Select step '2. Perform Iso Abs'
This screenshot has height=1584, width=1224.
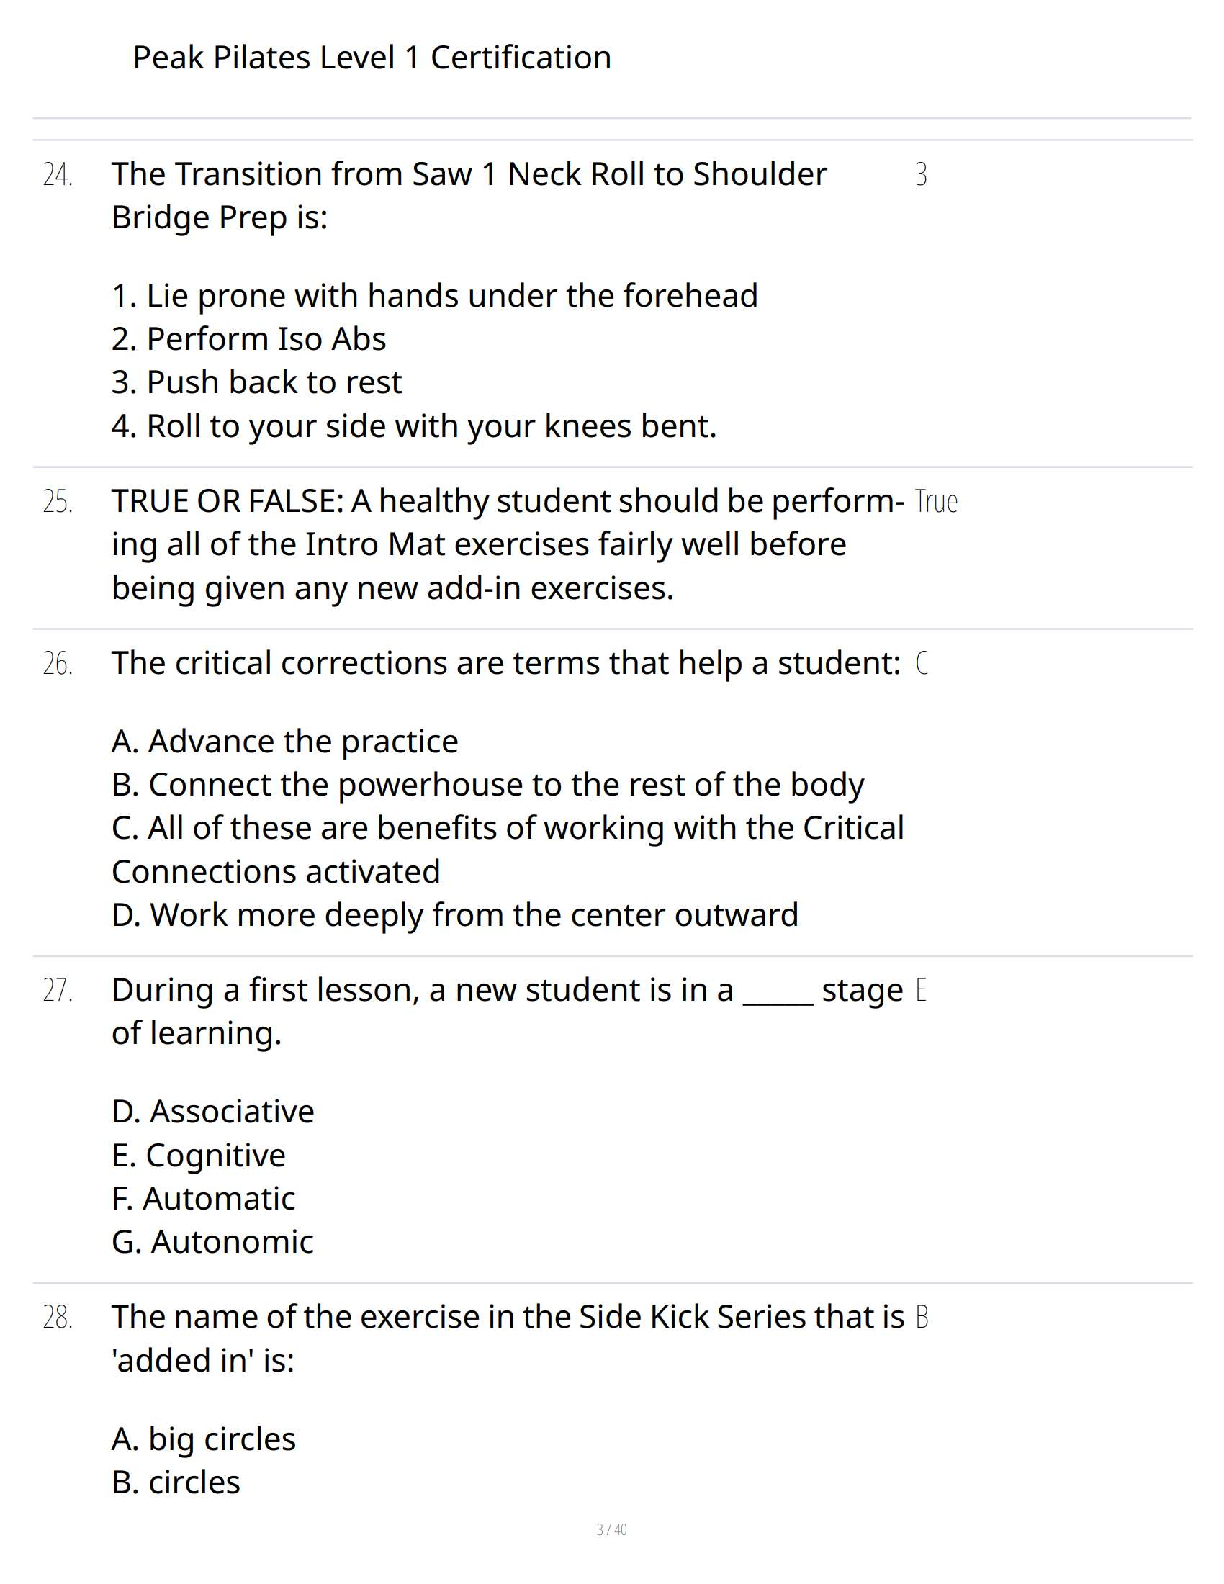[248, 339]
